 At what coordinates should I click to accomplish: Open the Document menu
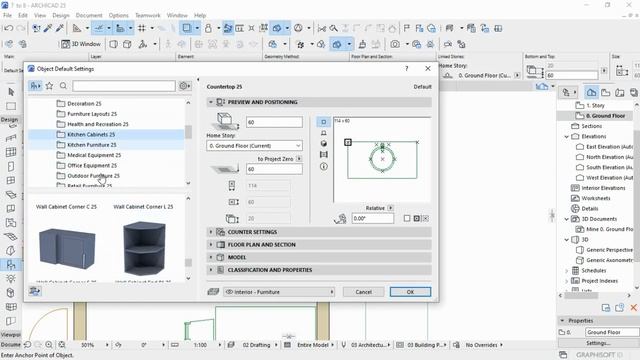(x=89, y=15)
